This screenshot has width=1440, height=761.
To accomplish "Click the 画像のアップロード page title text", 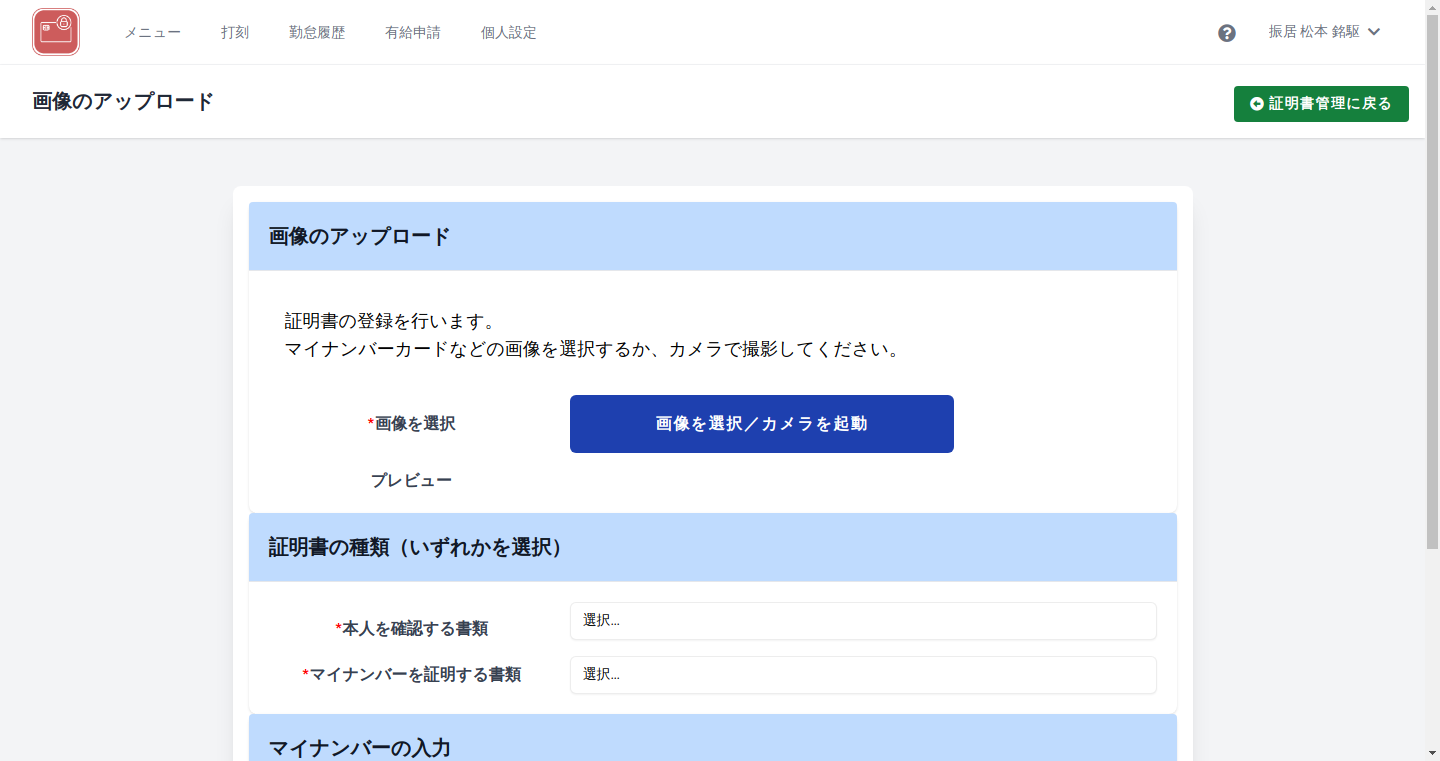I will click(x=123, y=102).
